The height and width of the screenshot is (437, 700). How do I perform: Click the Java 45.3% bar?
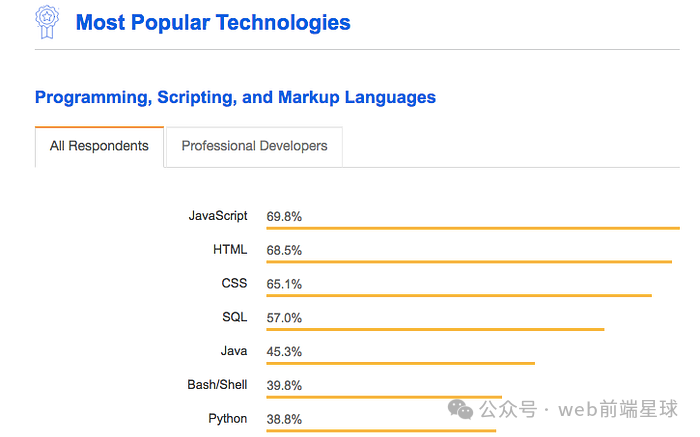pyautogui.click(x=400, y=363)
